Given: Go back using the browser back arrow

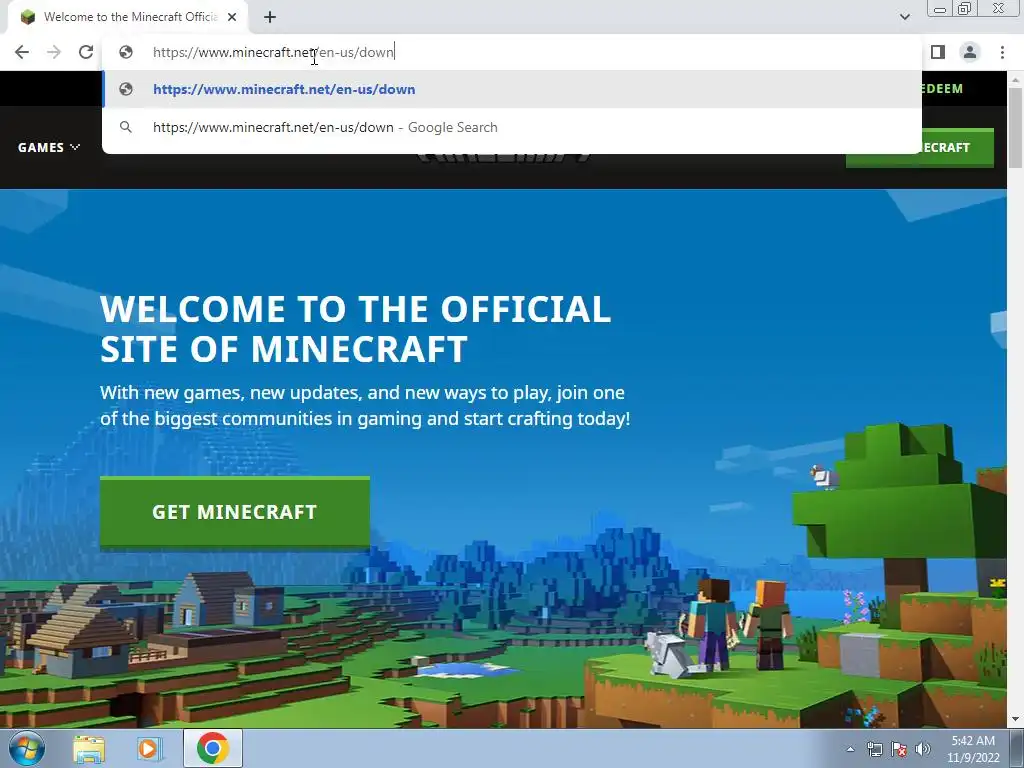Looking at the screenshot, I should [22, 52].
